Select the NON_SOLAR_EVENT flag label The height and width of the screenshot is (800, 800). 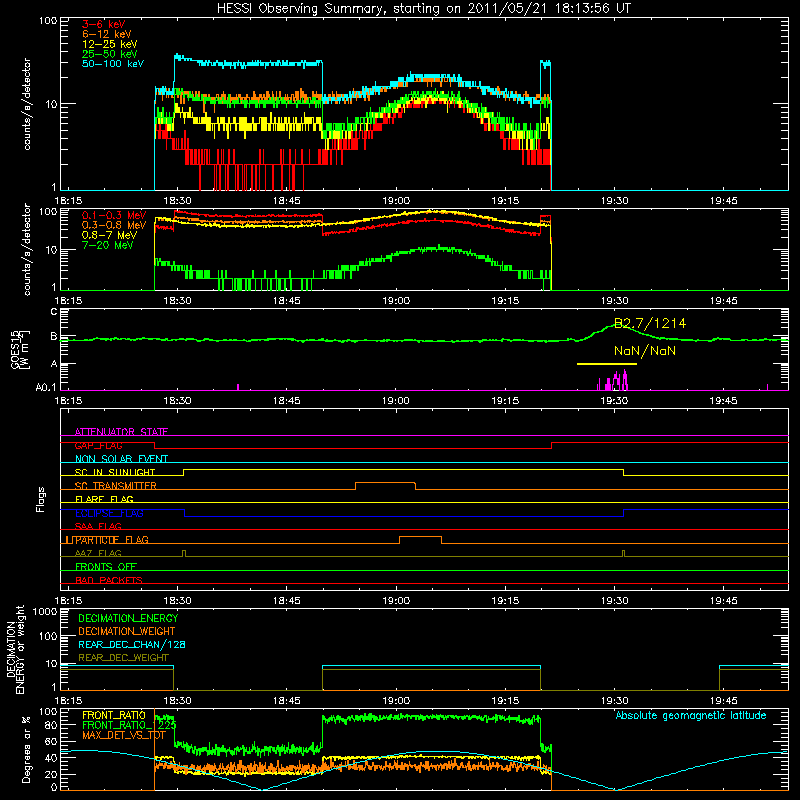[x=121, y=458]
